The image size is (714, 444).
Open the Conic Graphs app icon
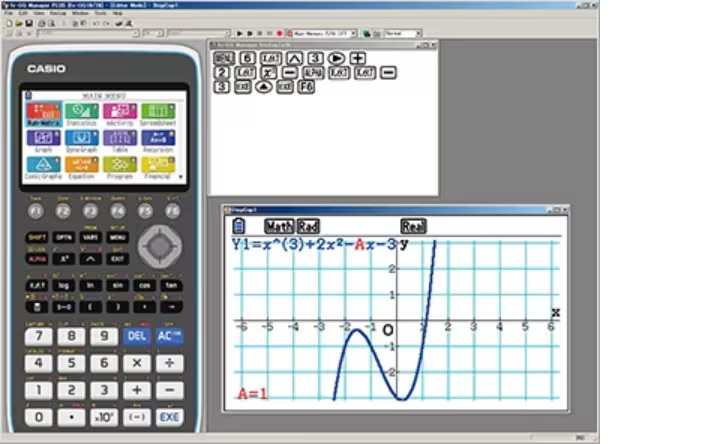[44, 166]
